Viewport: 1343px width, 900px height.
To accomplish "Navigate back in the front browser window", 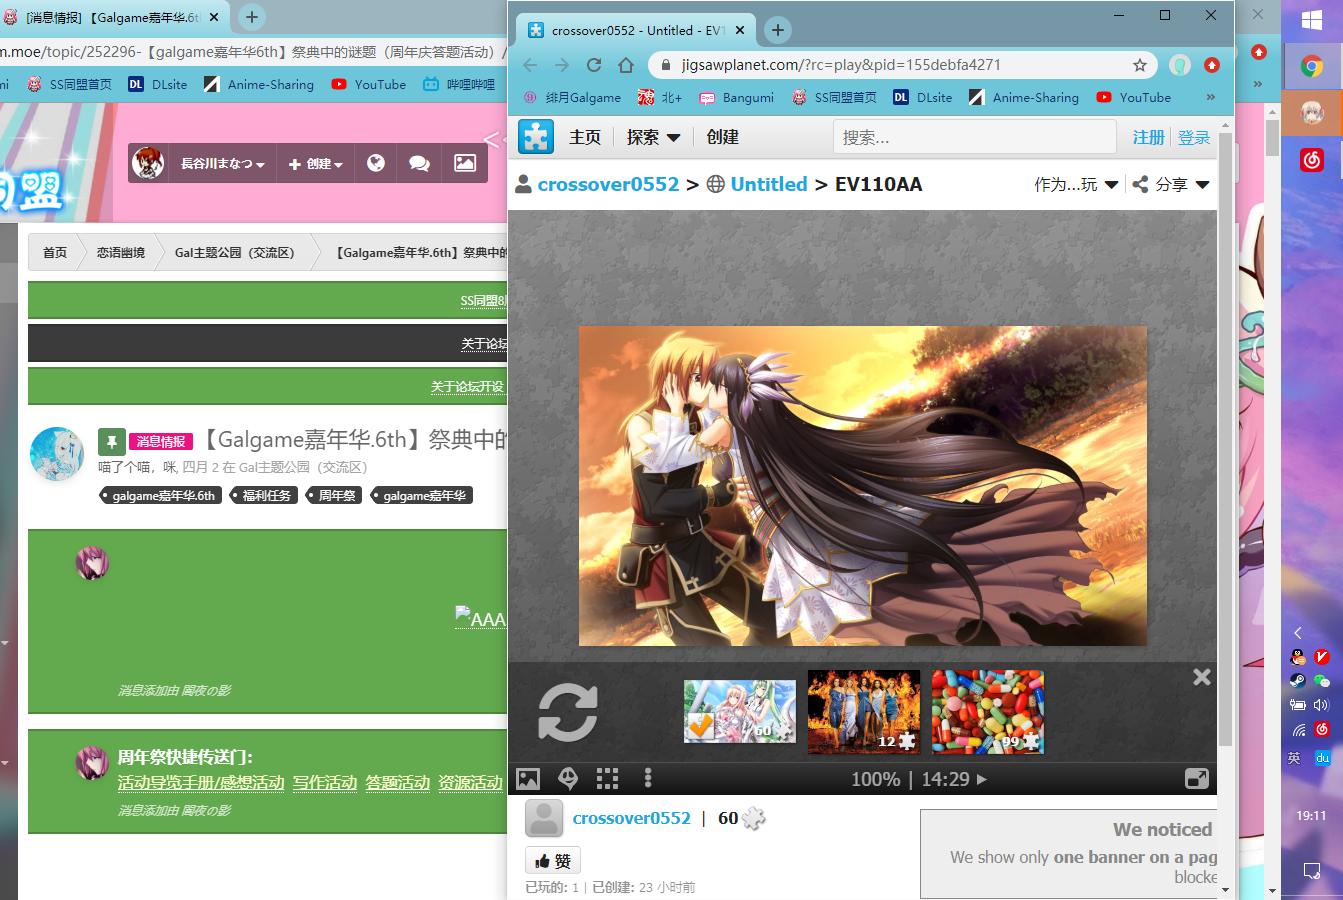I will [x=530, y=65].
